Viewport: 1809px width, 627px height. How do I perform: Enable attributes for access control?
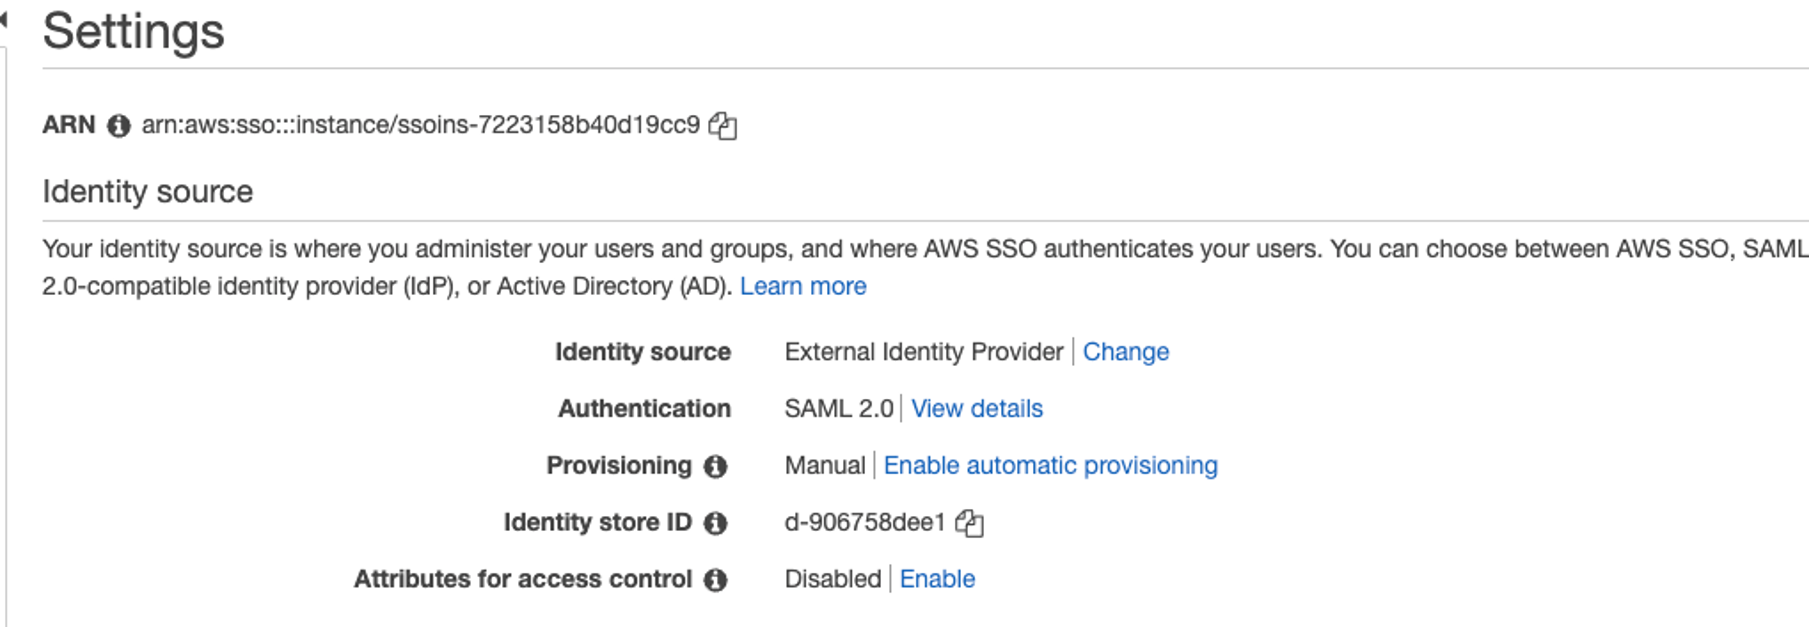937,579
